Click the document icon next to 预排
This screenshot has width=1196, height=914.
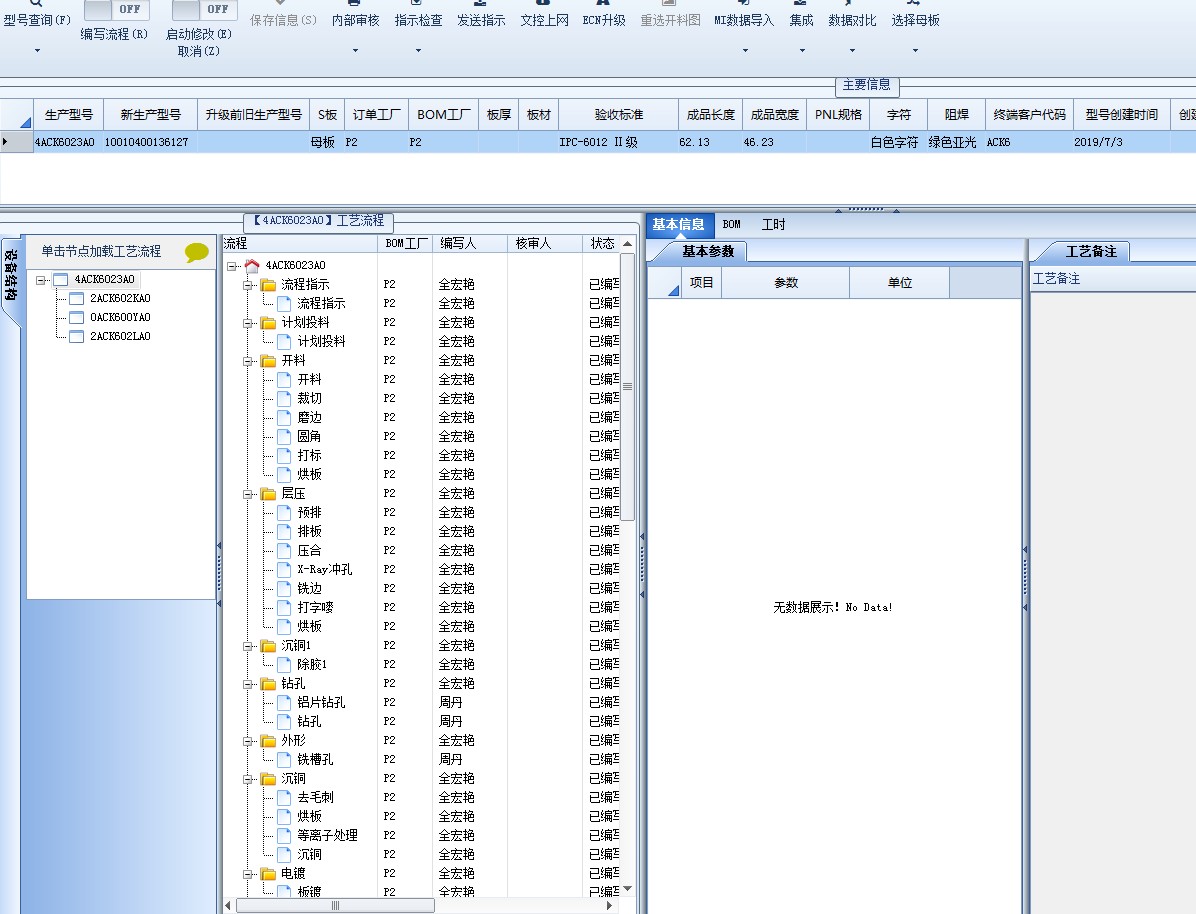coord(284,513)
